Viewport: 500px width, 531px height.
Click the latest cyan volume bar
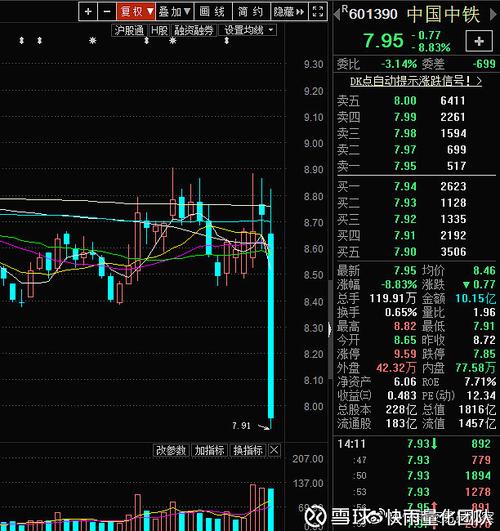(x=271, y=510)
